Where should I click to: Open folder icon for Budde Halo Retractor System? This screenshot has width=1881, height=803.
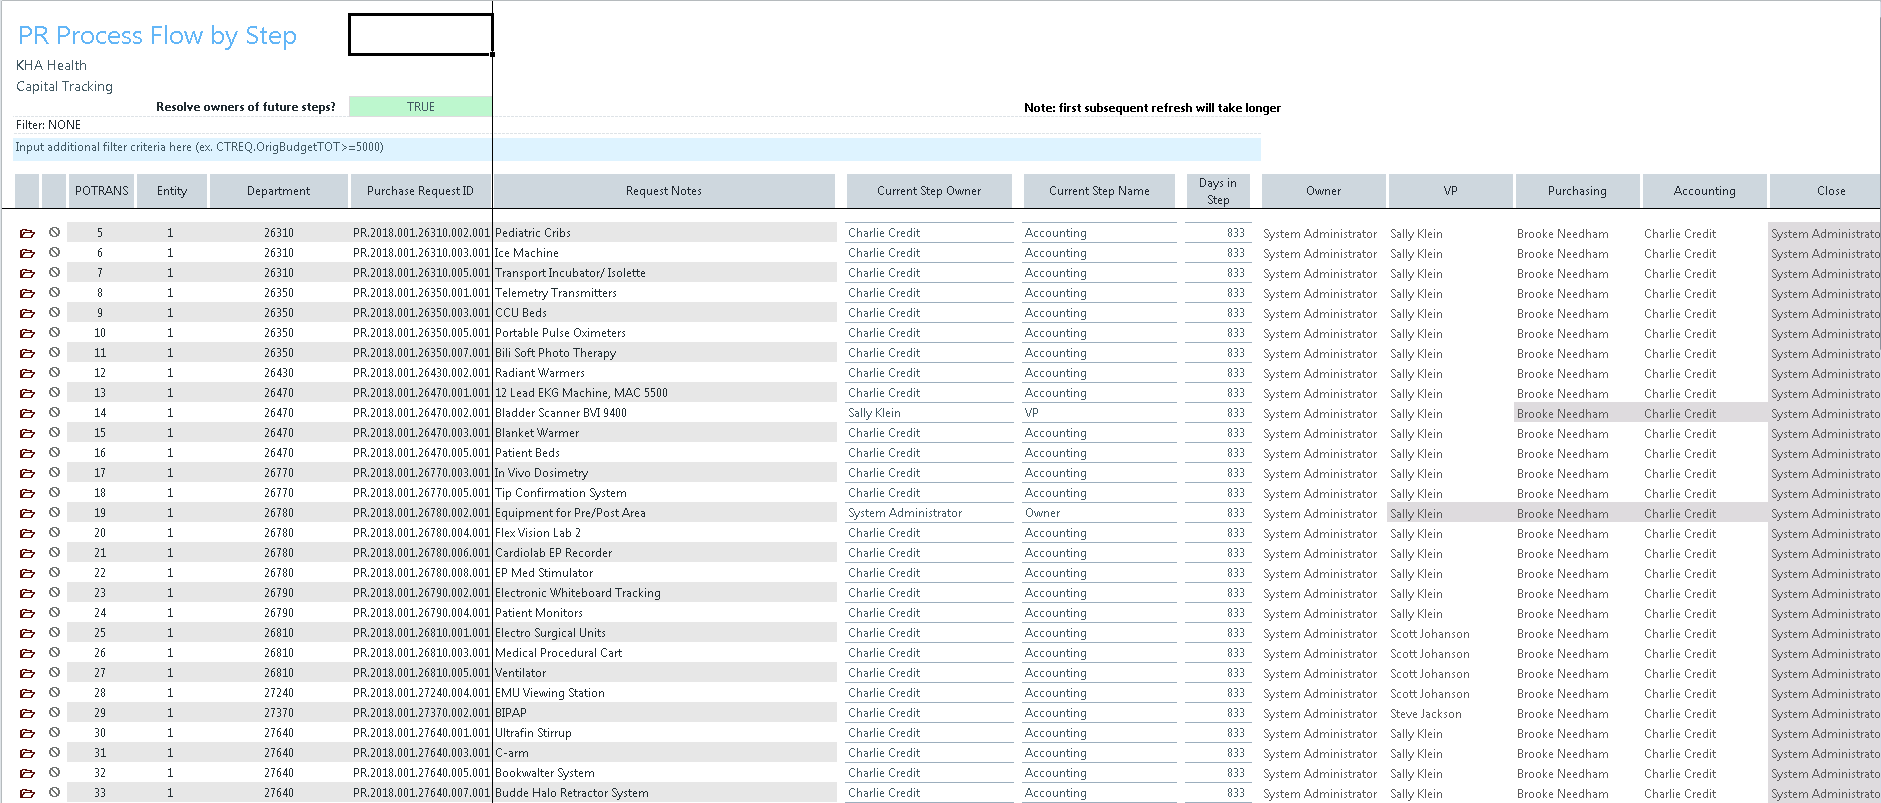click(x=27, y=793)
